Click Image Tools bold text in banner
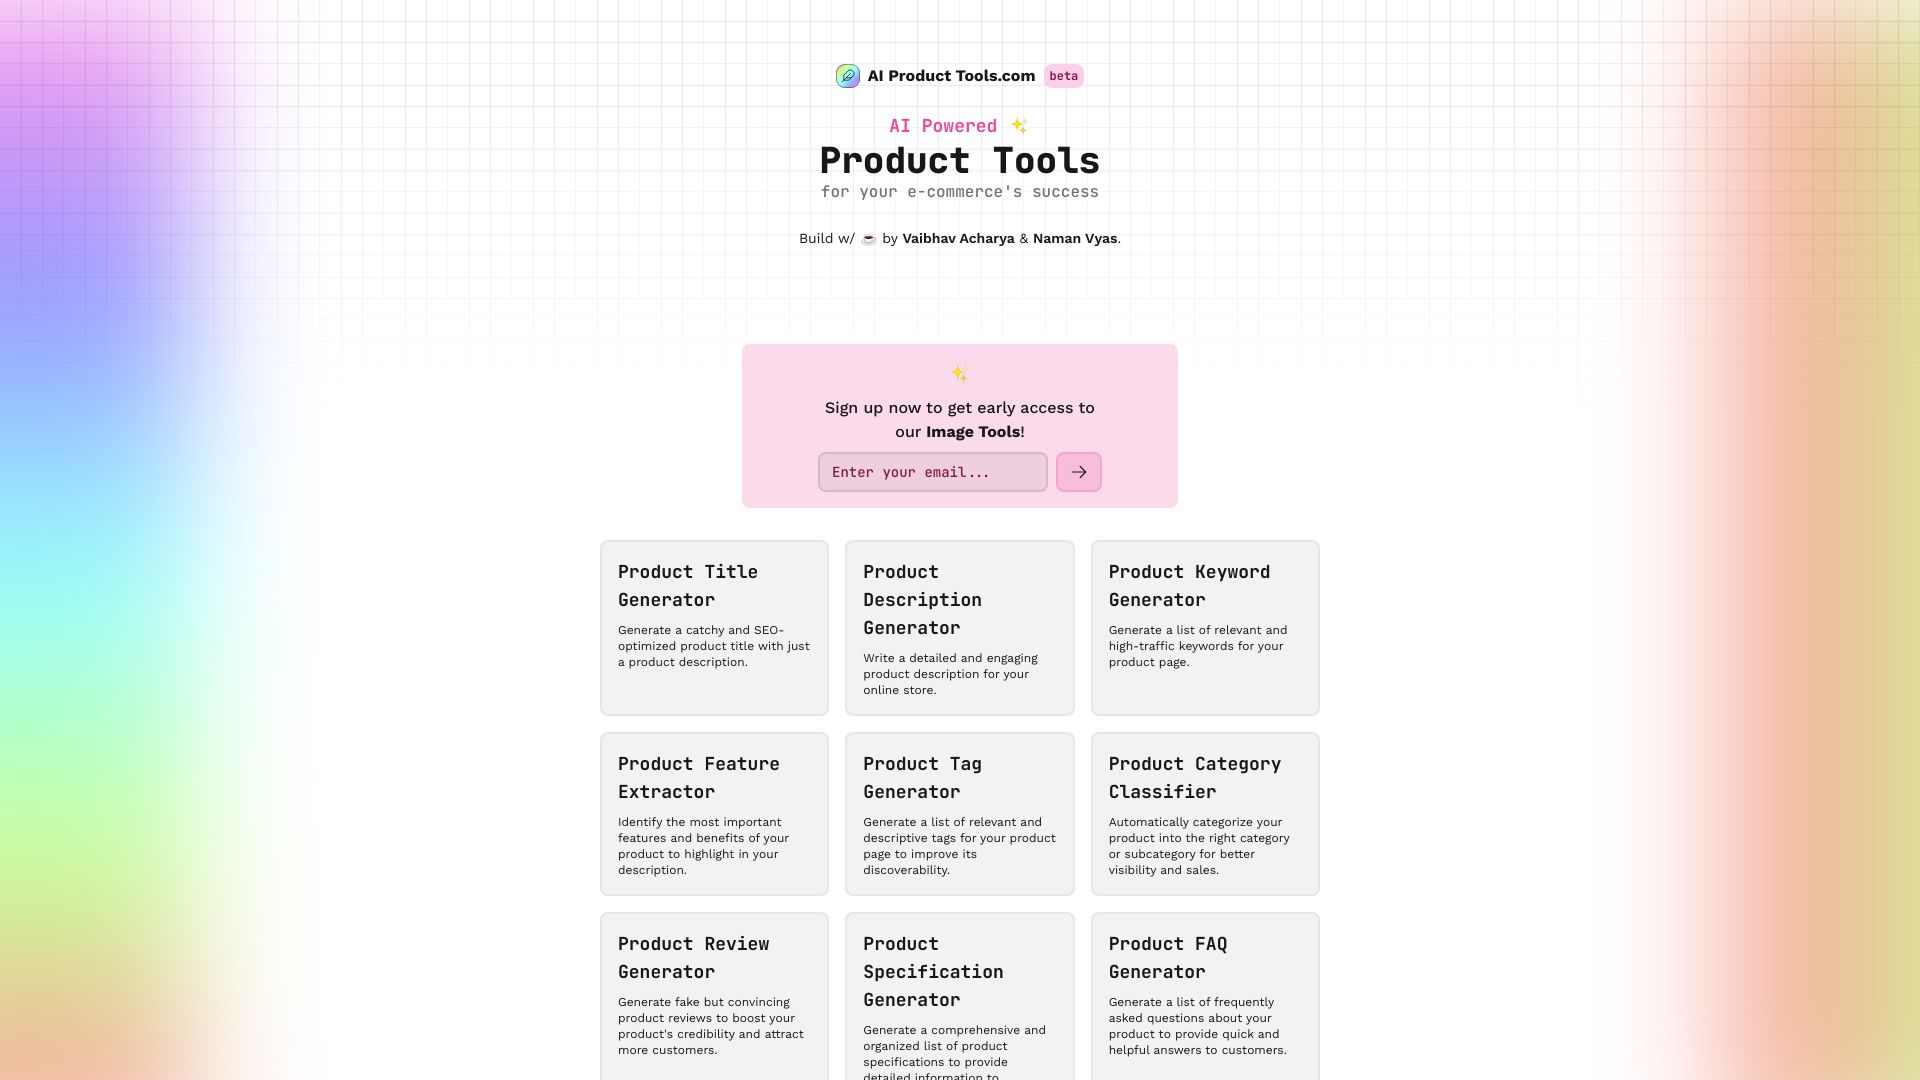Viewport: 1920px width, 1080px height. pyautogui.click(x=972, y=431)
